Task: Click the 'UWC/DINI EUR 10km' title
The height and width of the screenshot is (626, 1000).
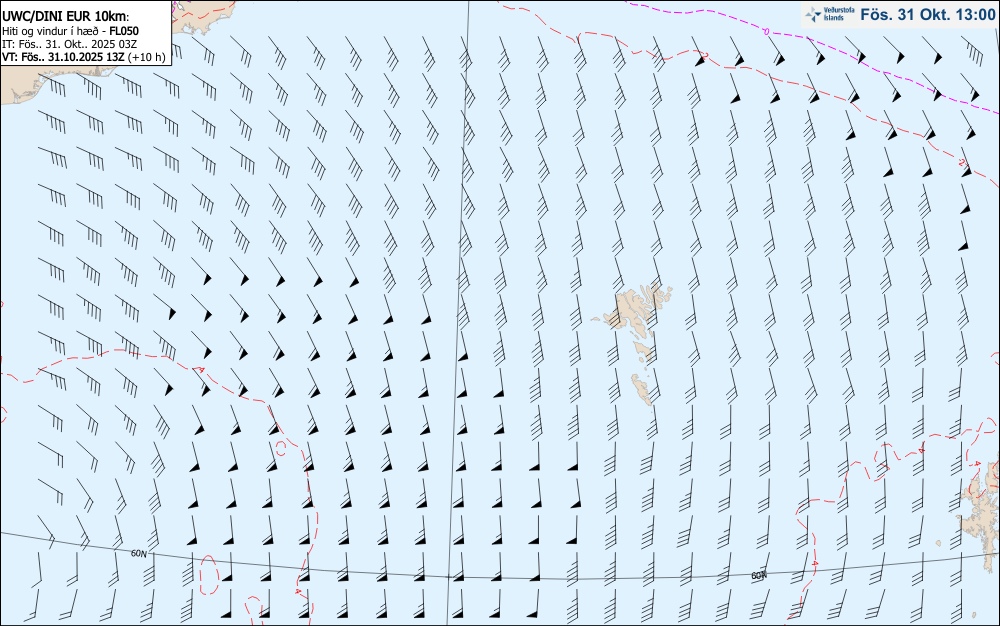Action: [64, 17]
